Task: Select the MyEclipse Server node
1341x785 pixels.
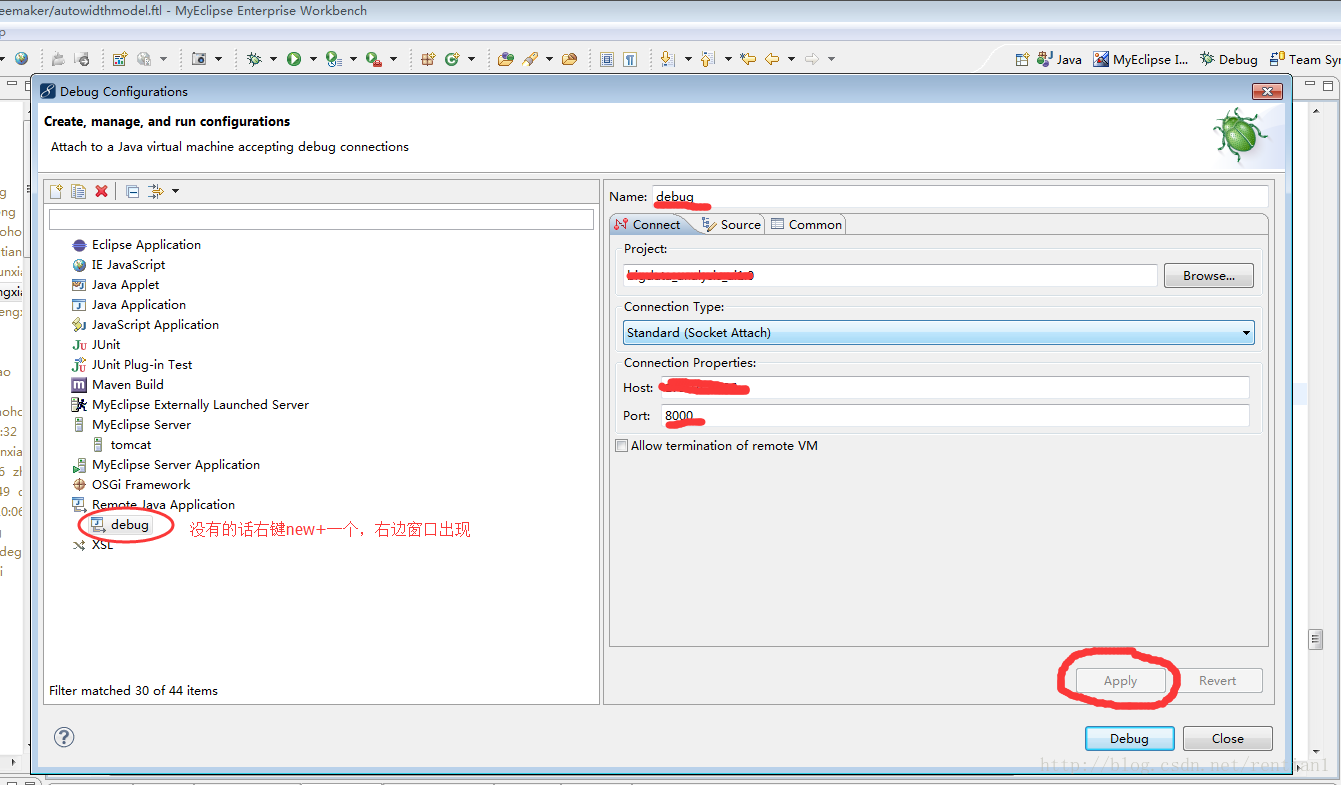Action: click(131, 425)
